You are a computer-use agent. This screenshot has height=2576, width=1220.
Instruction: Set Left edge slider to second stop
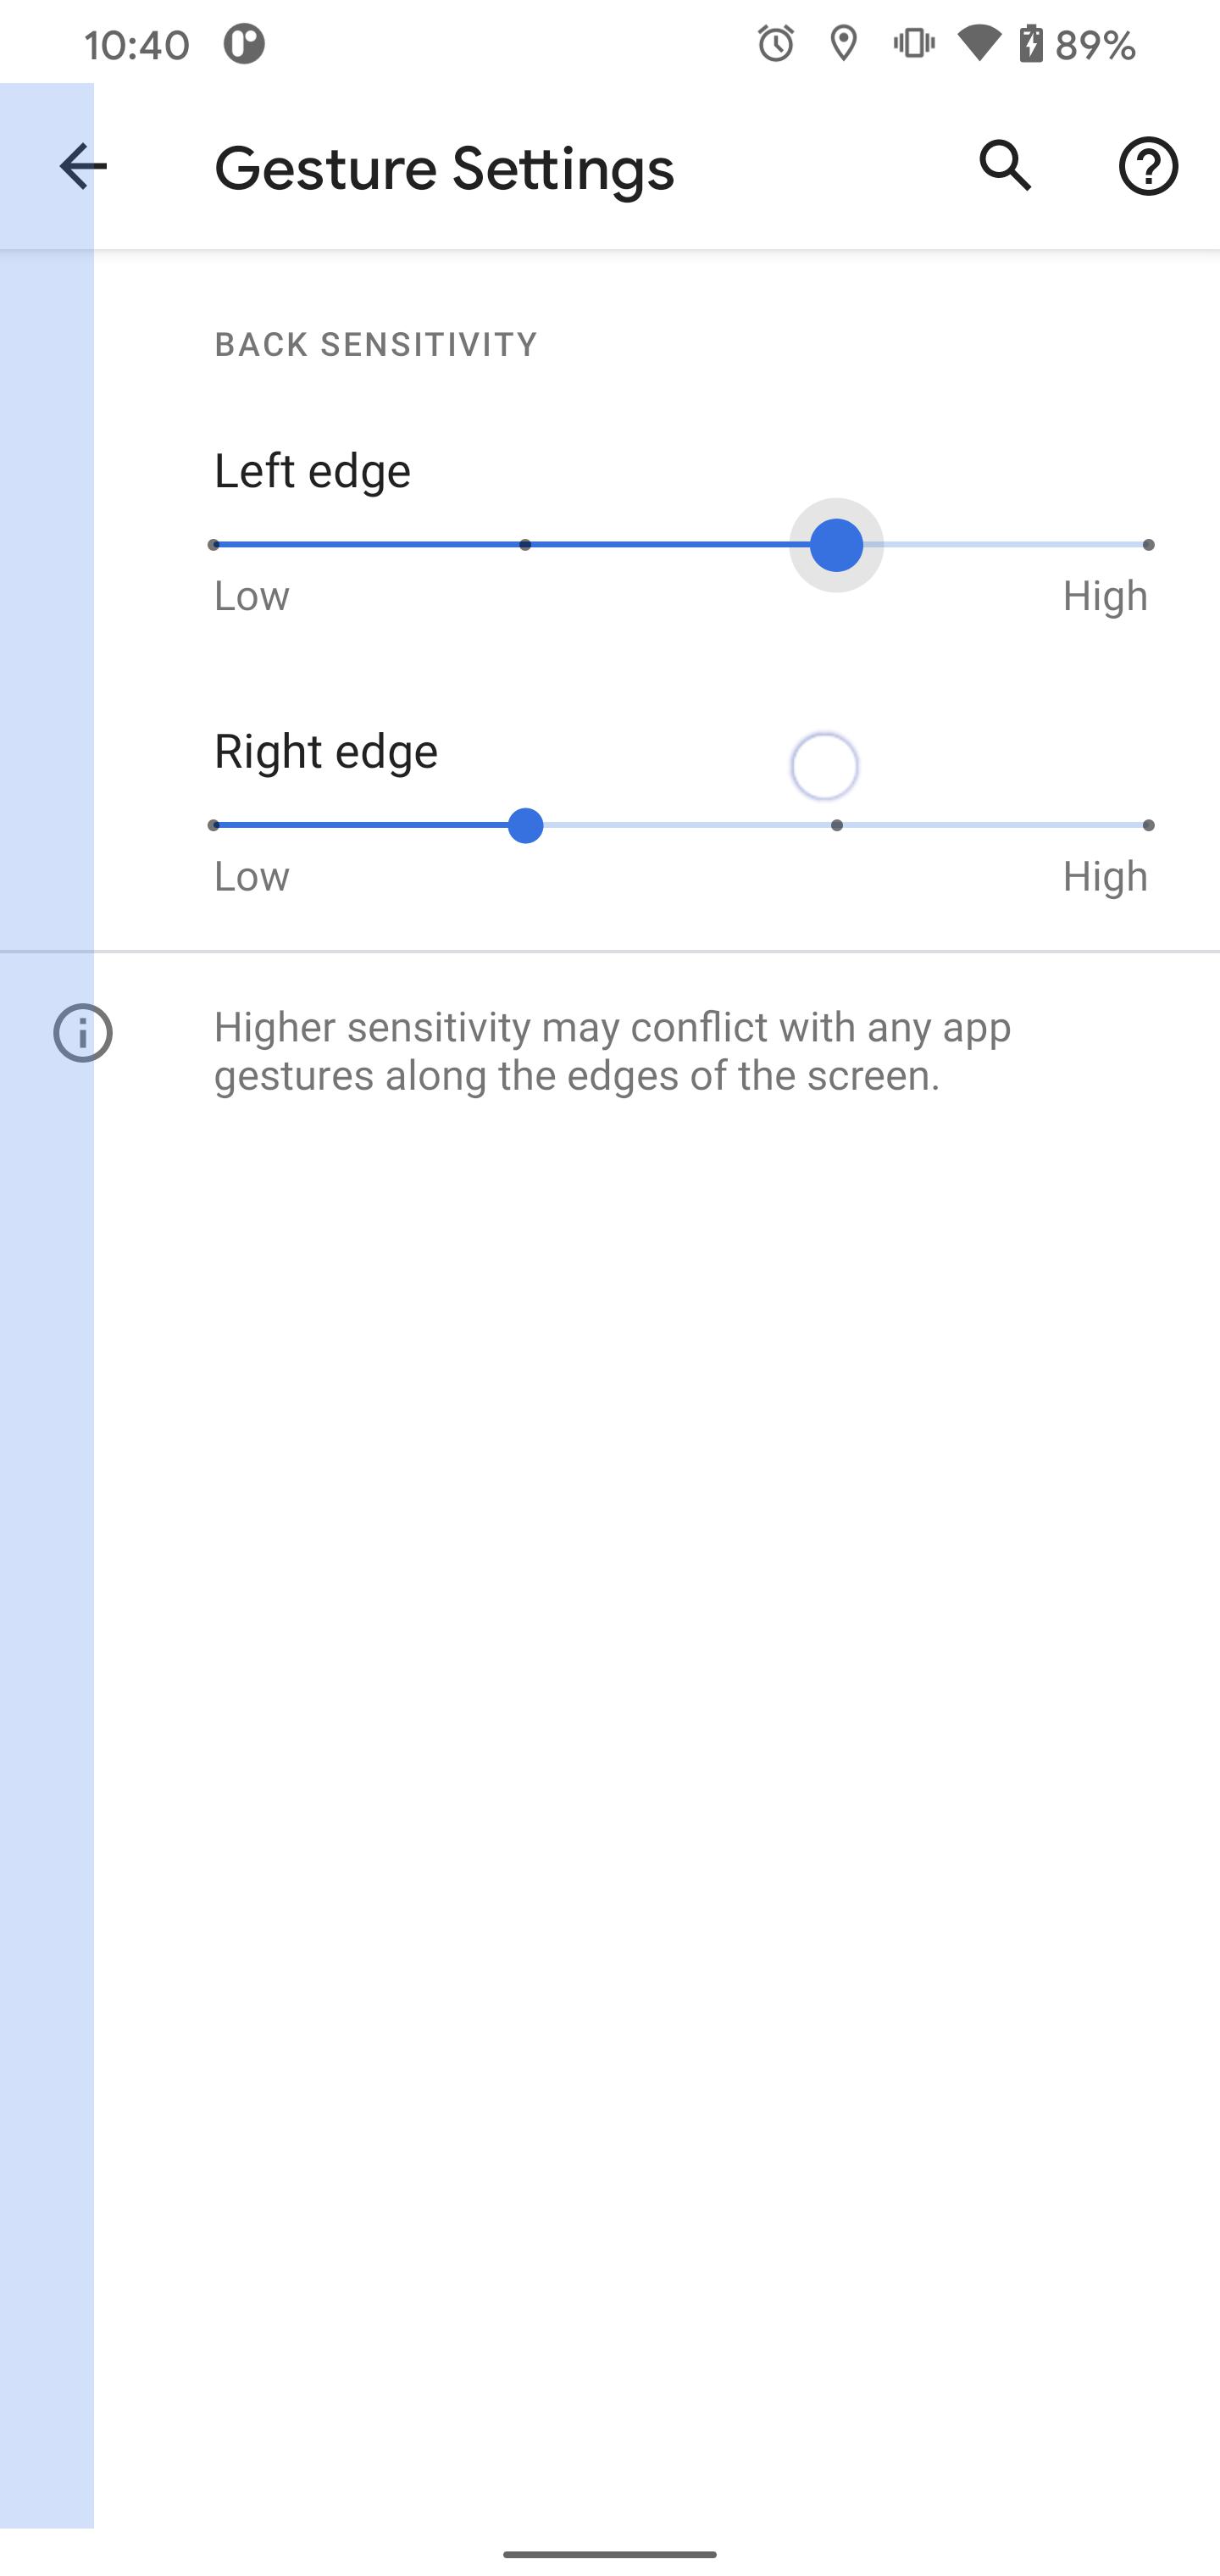click(525, 545)
